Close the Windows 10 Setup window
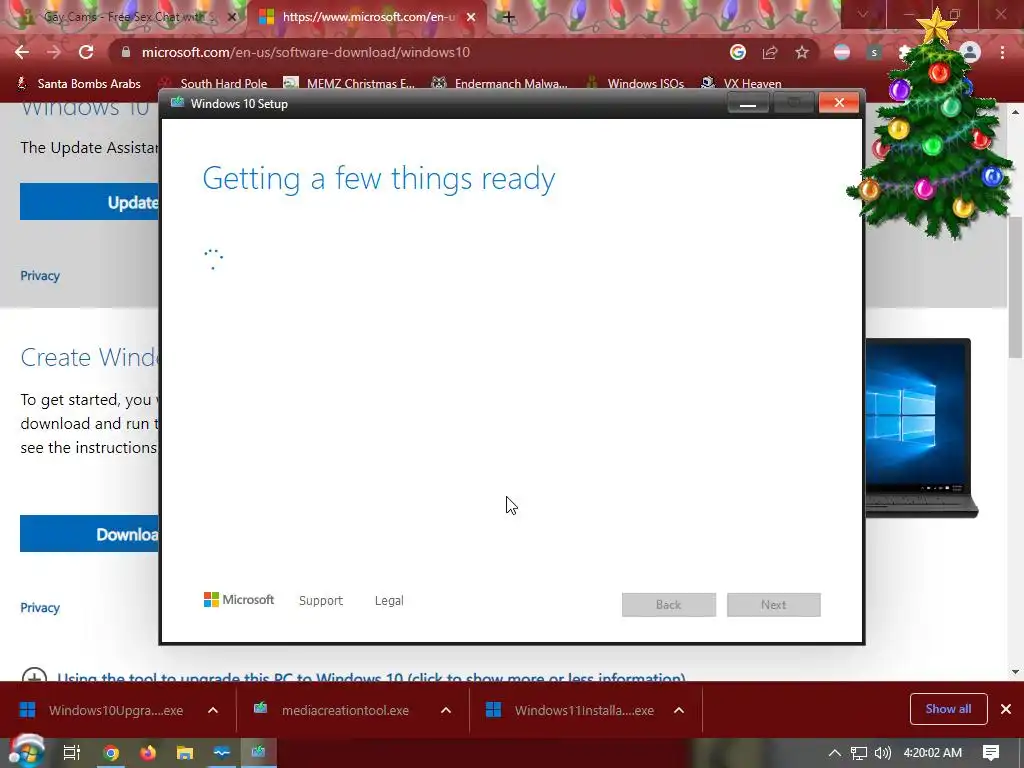The width and height of the screenshot is (1024, 768). [x=839, y=103]
